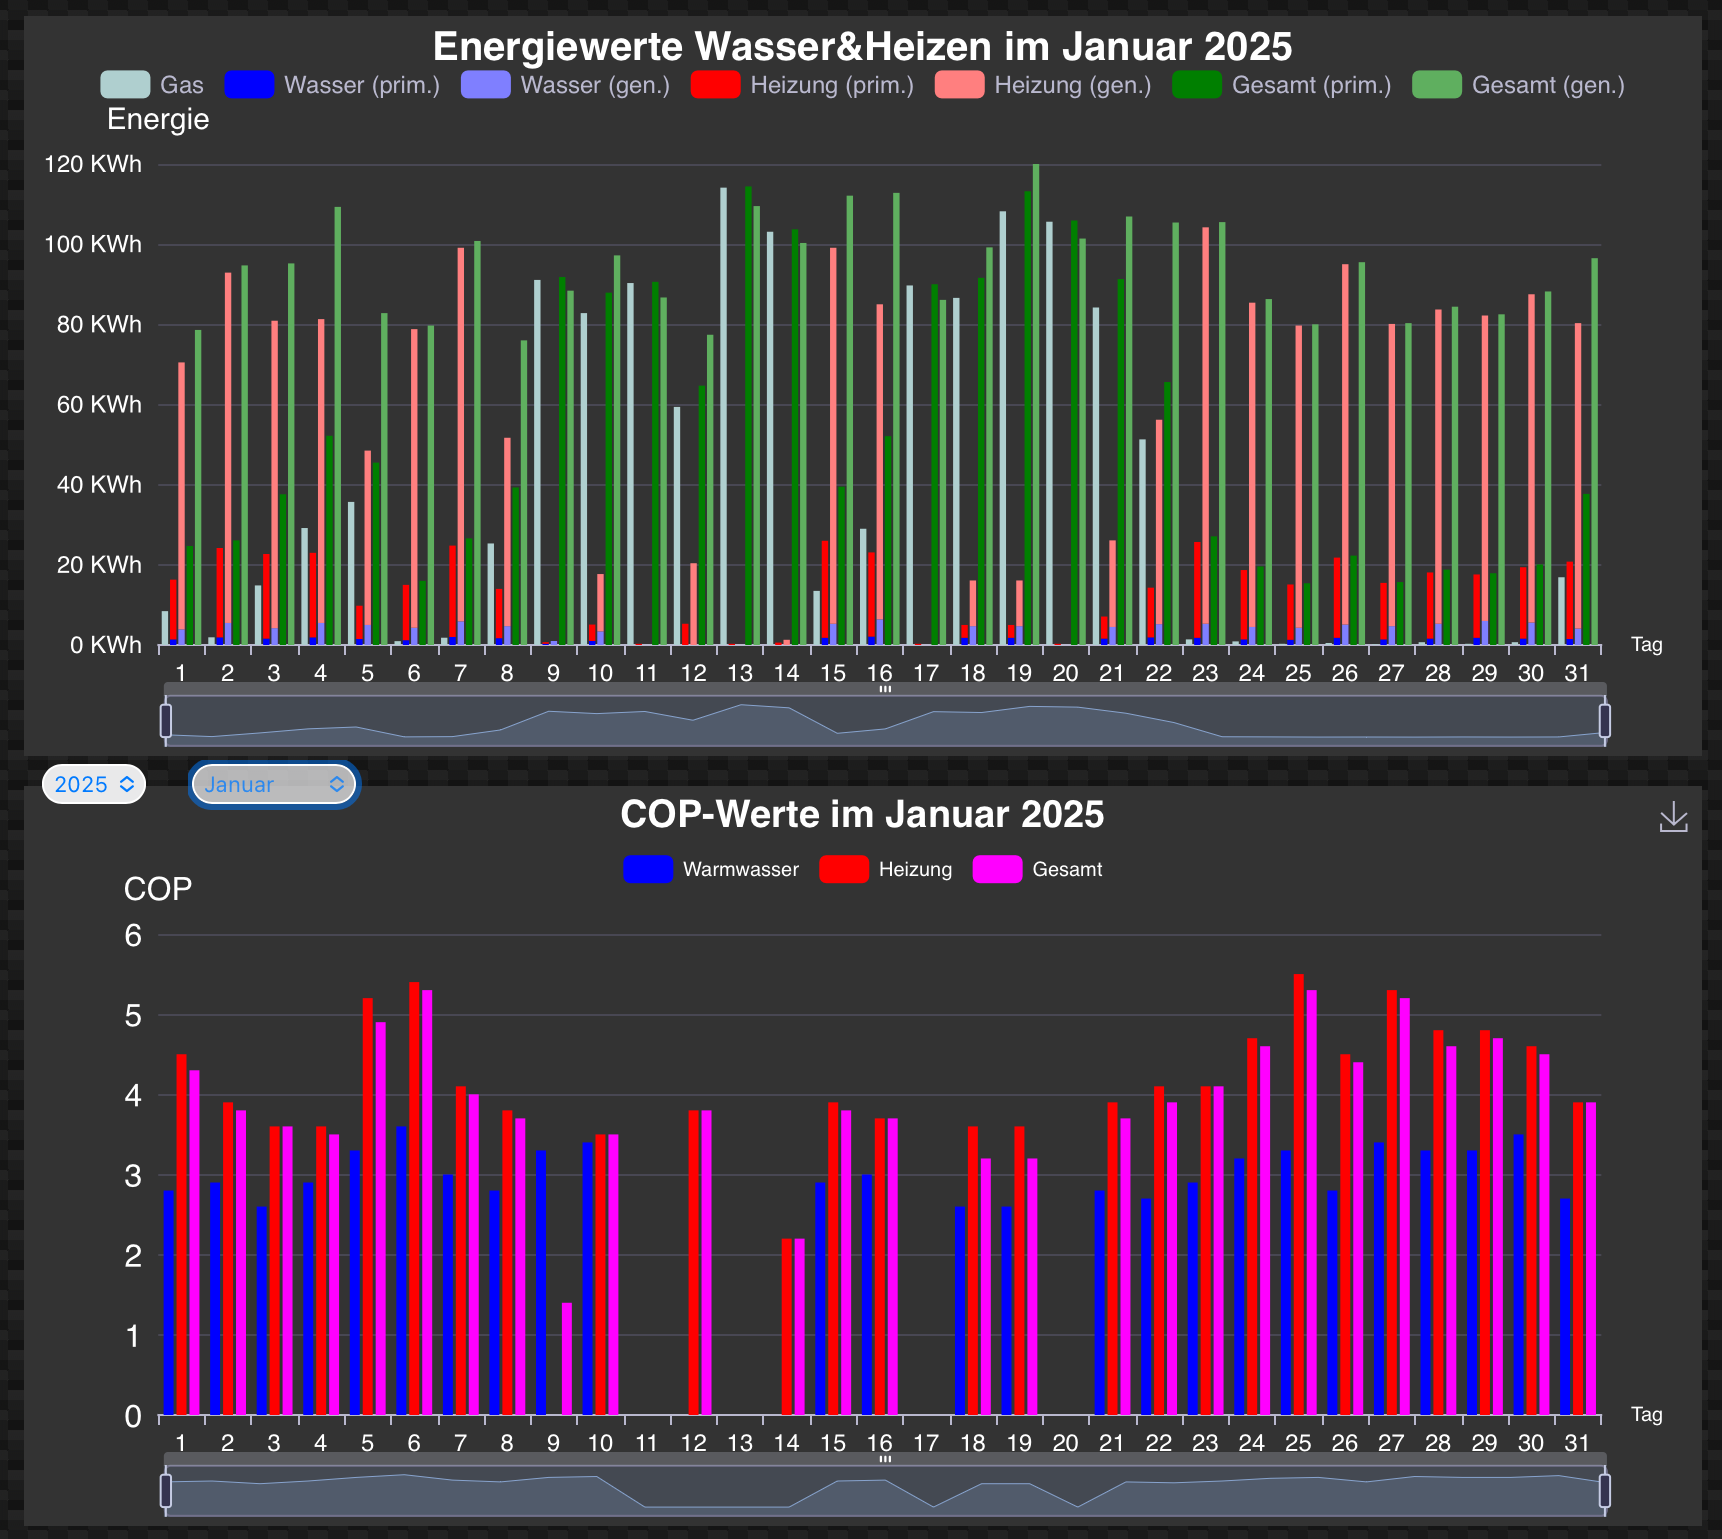The width and height of the screenshot is (1722, 1539).
Task: Click the 'COP-Werte im Januar 2025' title
Action: [862, 814]
